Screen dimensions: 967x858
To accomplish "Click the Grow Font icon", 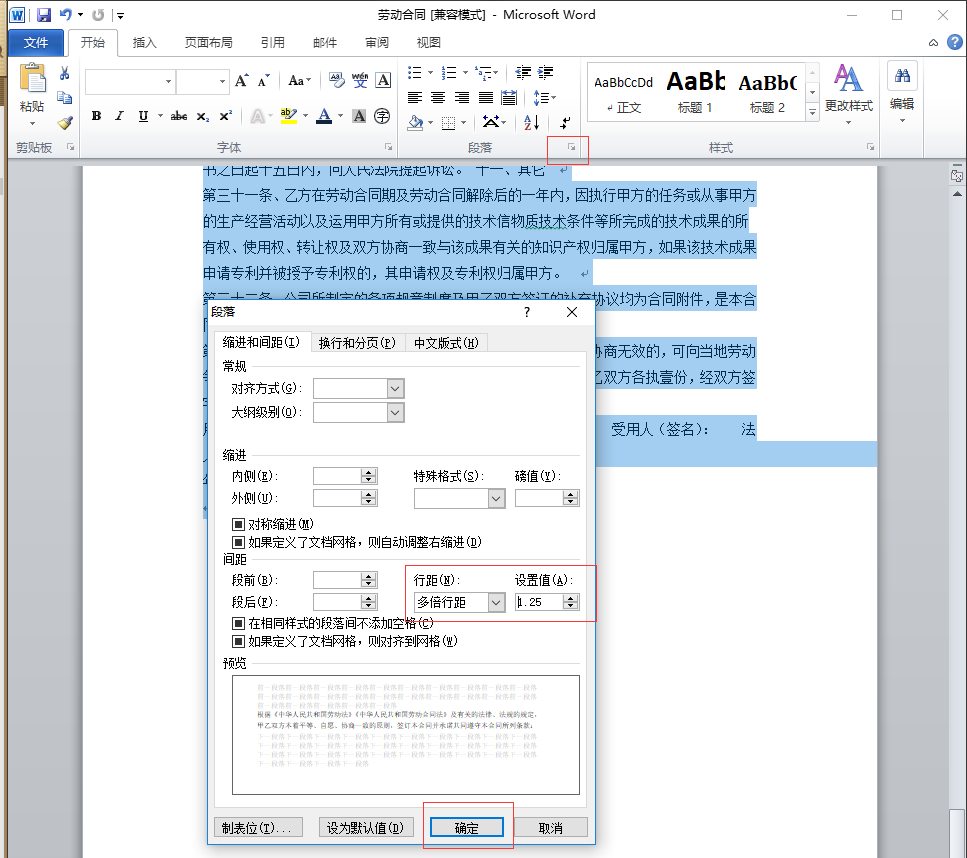I will tap(241, 81).
